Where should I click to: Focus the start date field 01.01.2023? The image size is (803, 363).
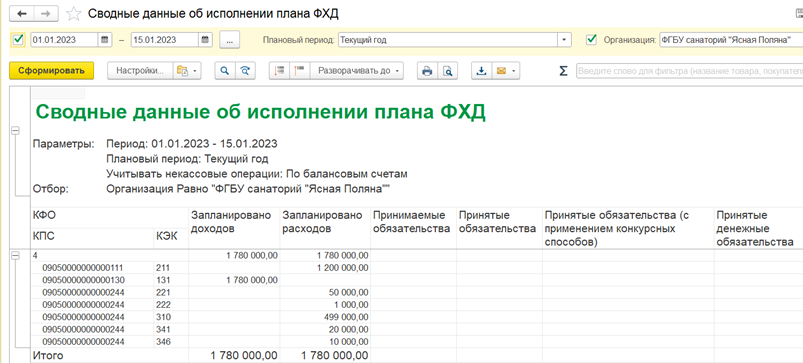click(x=65, y=39)
